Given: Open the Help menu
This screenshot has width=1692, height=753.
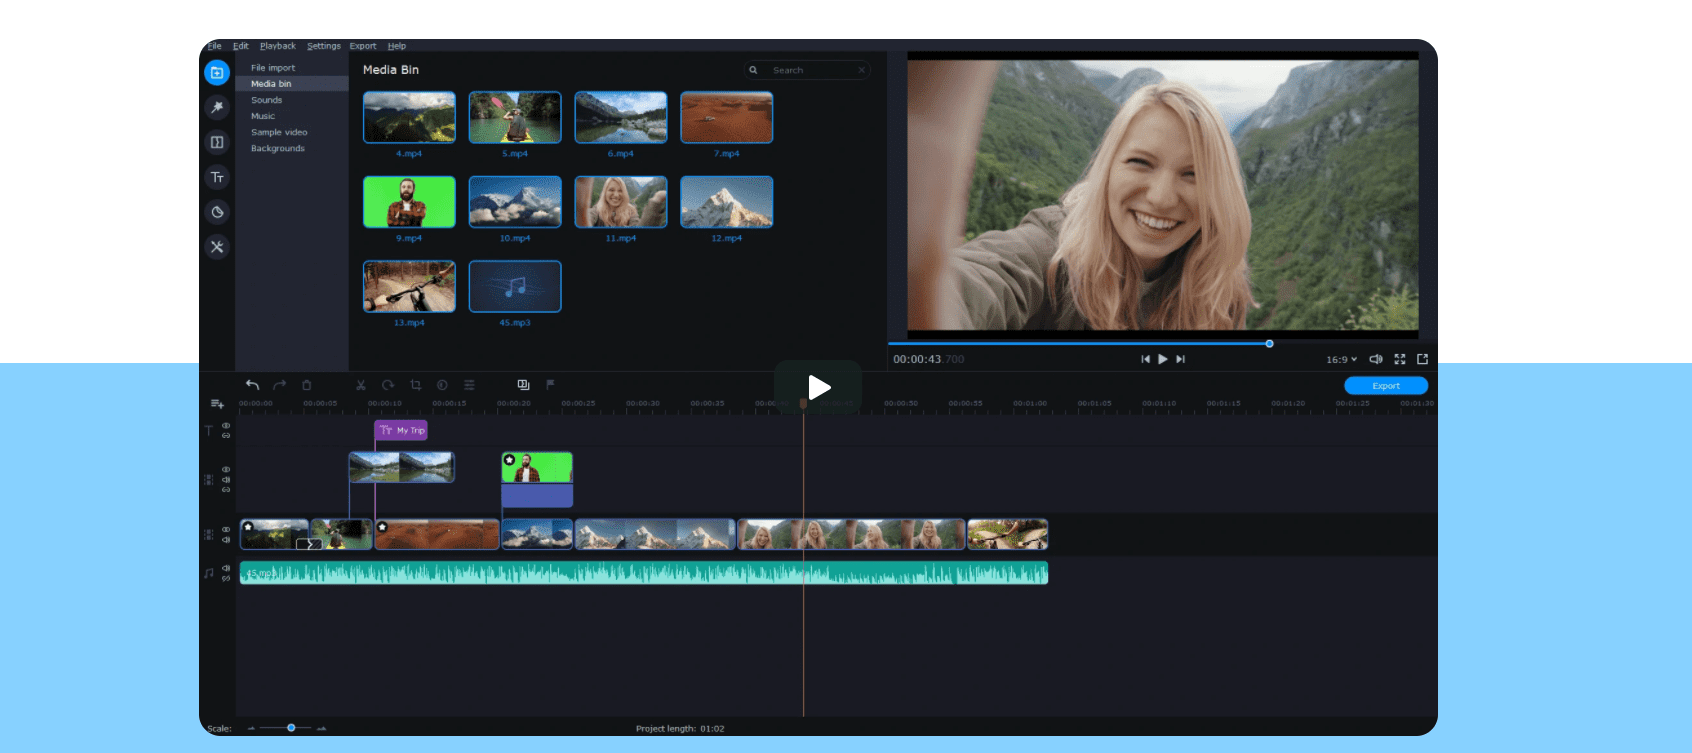Looking at the screenshot, I should point(397,46).
